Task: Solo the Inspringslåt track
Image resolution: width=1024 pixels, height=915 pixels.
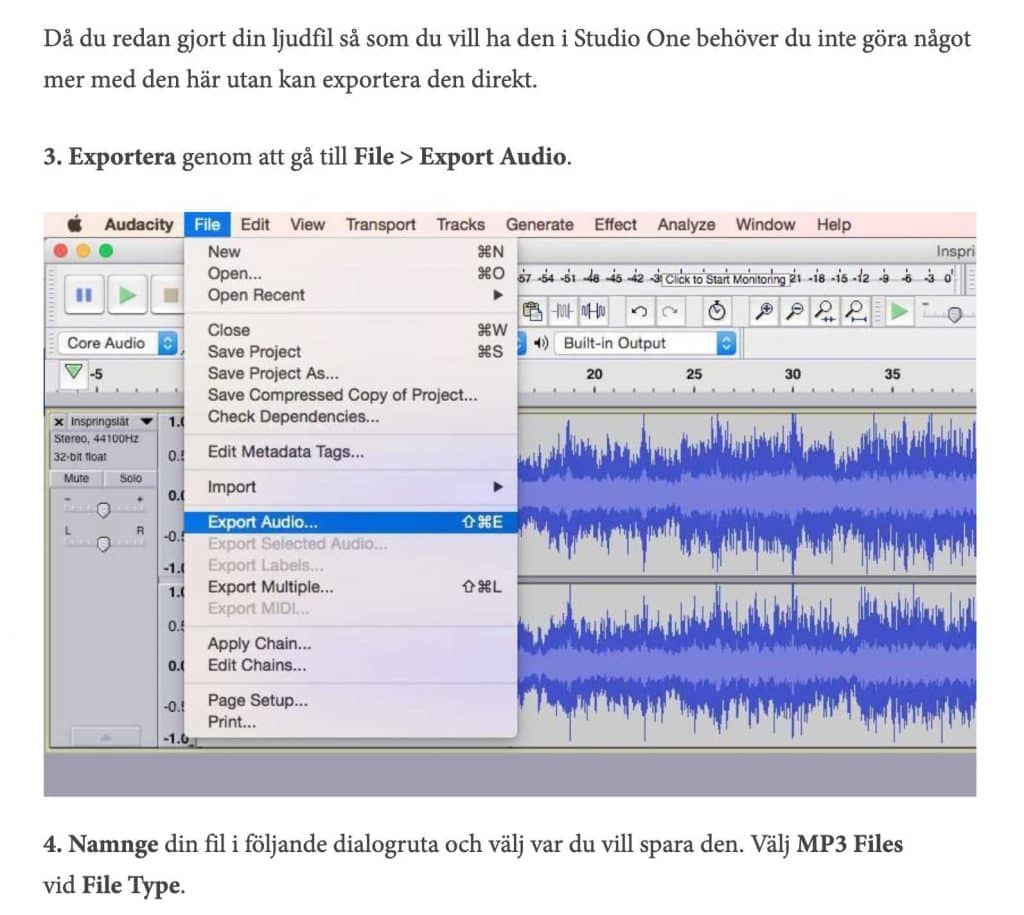Action: pyautogui.click(x=131, y=478)
